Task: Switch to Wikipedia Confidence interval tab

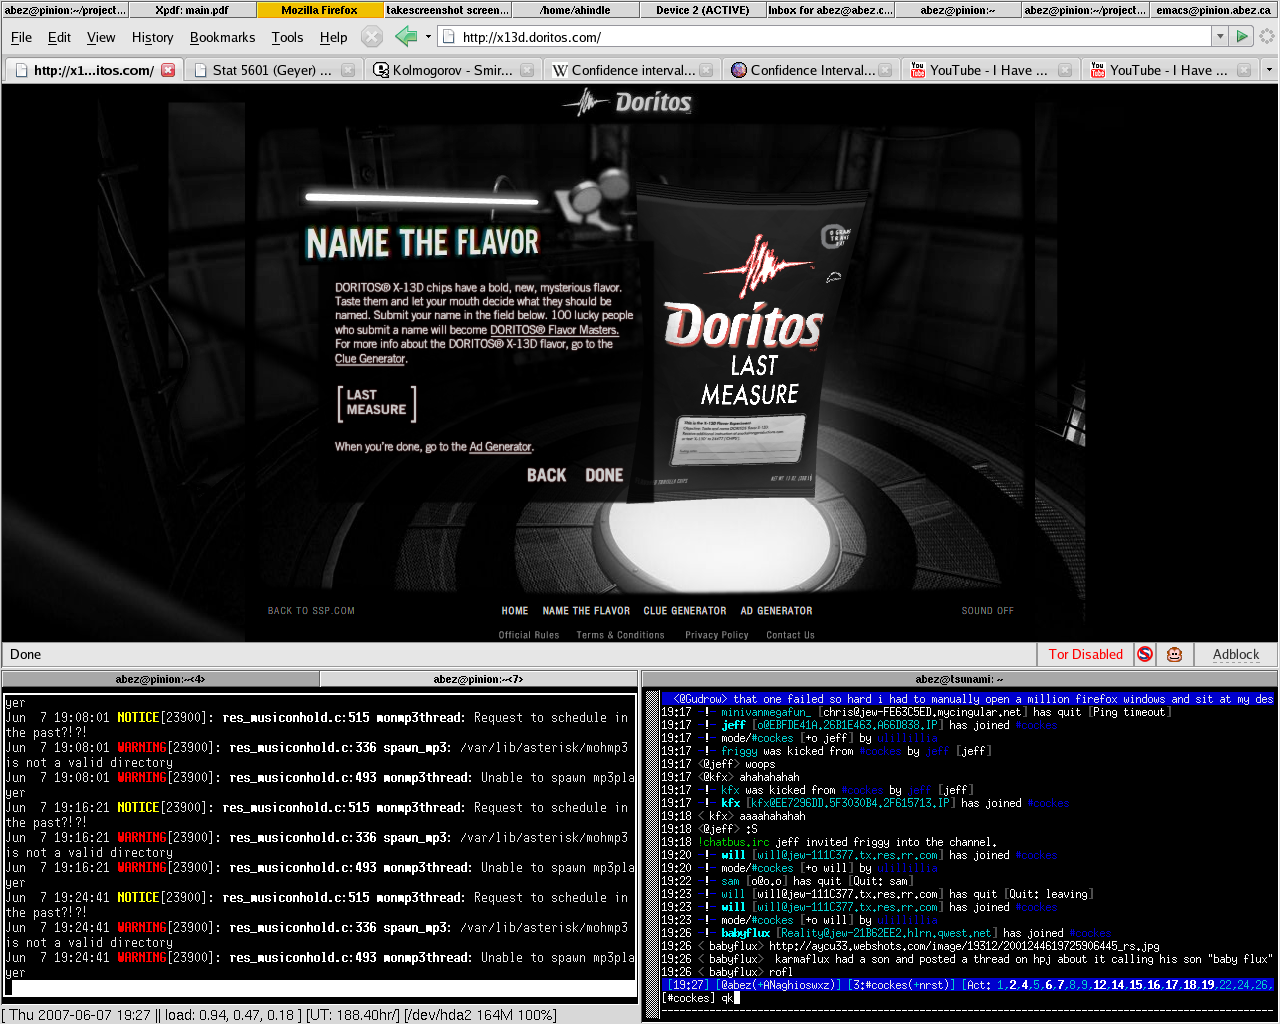Action: (x=633, y=70)
